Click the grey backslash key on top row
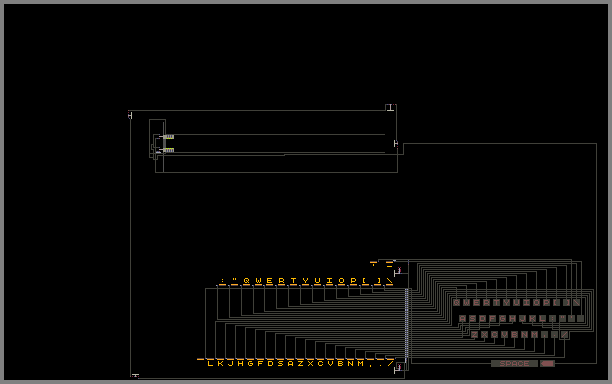Image resolution: width=612 pixels, height=384 pixels. click(x=576, y=302)
